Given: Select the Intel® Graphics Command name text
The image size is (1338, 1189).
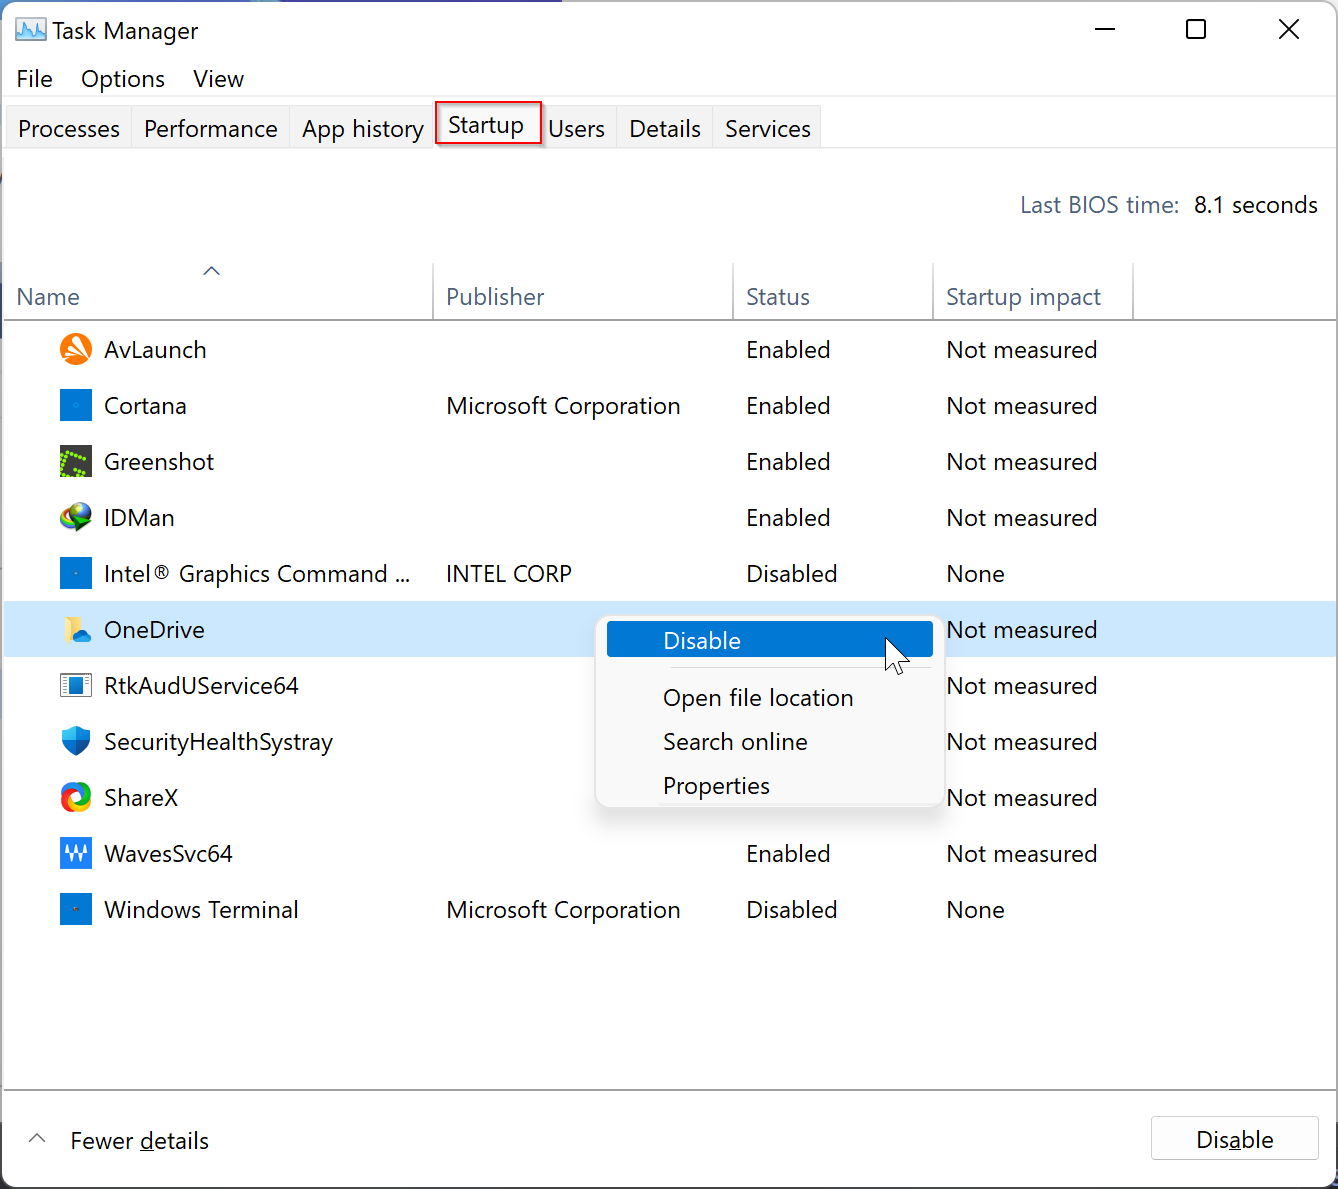Looking at the screenshot, I should 257,574.
